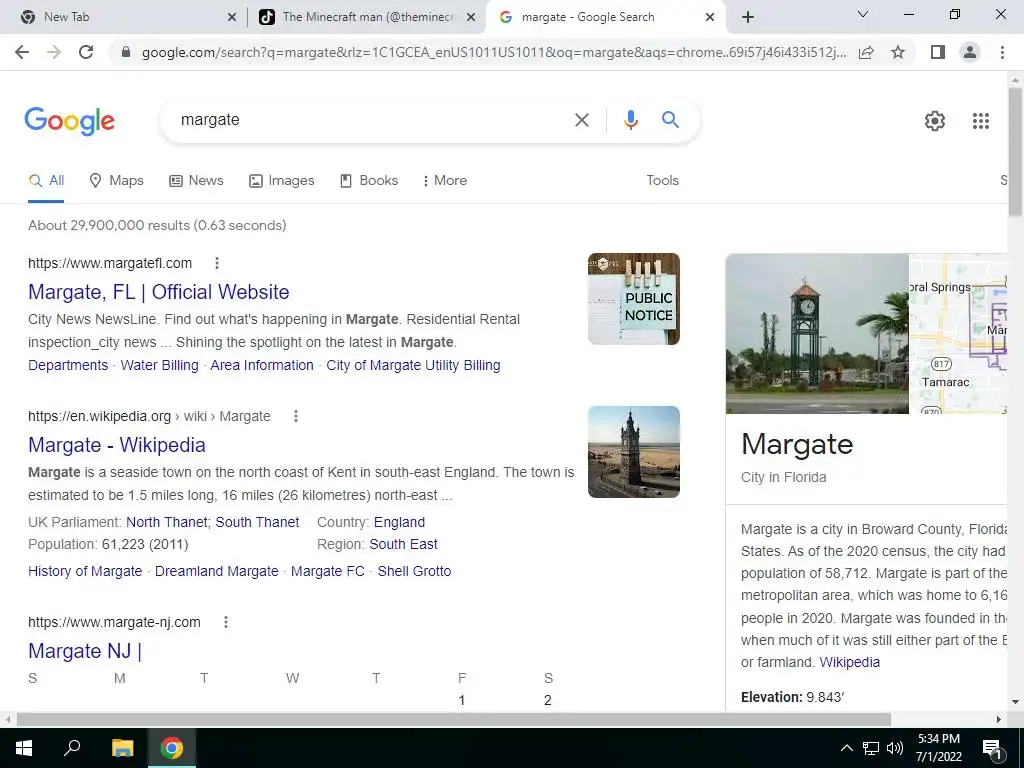Start voice search with the microphone icon
This screenshot has height=768, width=1024.
630,120
